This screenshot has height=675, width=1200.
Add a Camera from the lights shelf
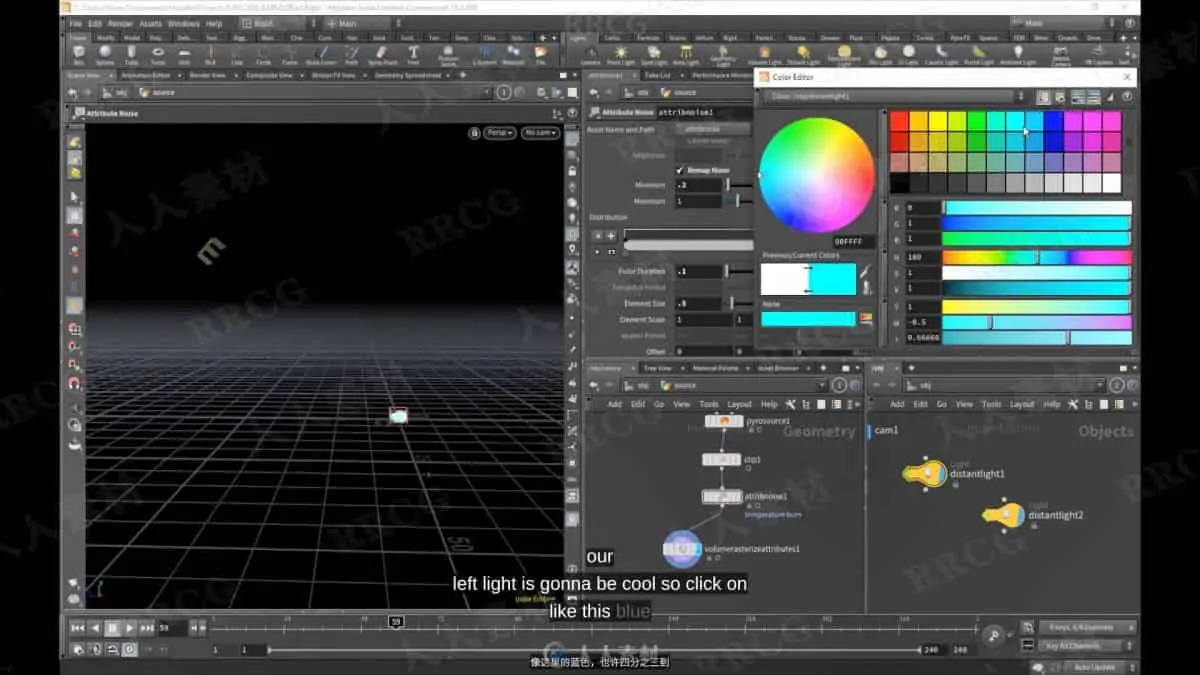point(590,54)
